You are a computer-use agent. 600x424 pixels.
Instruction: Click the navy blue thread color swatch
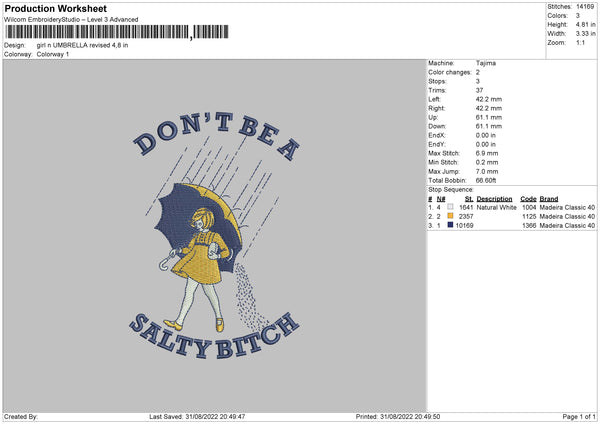click(x=450, y=225)
